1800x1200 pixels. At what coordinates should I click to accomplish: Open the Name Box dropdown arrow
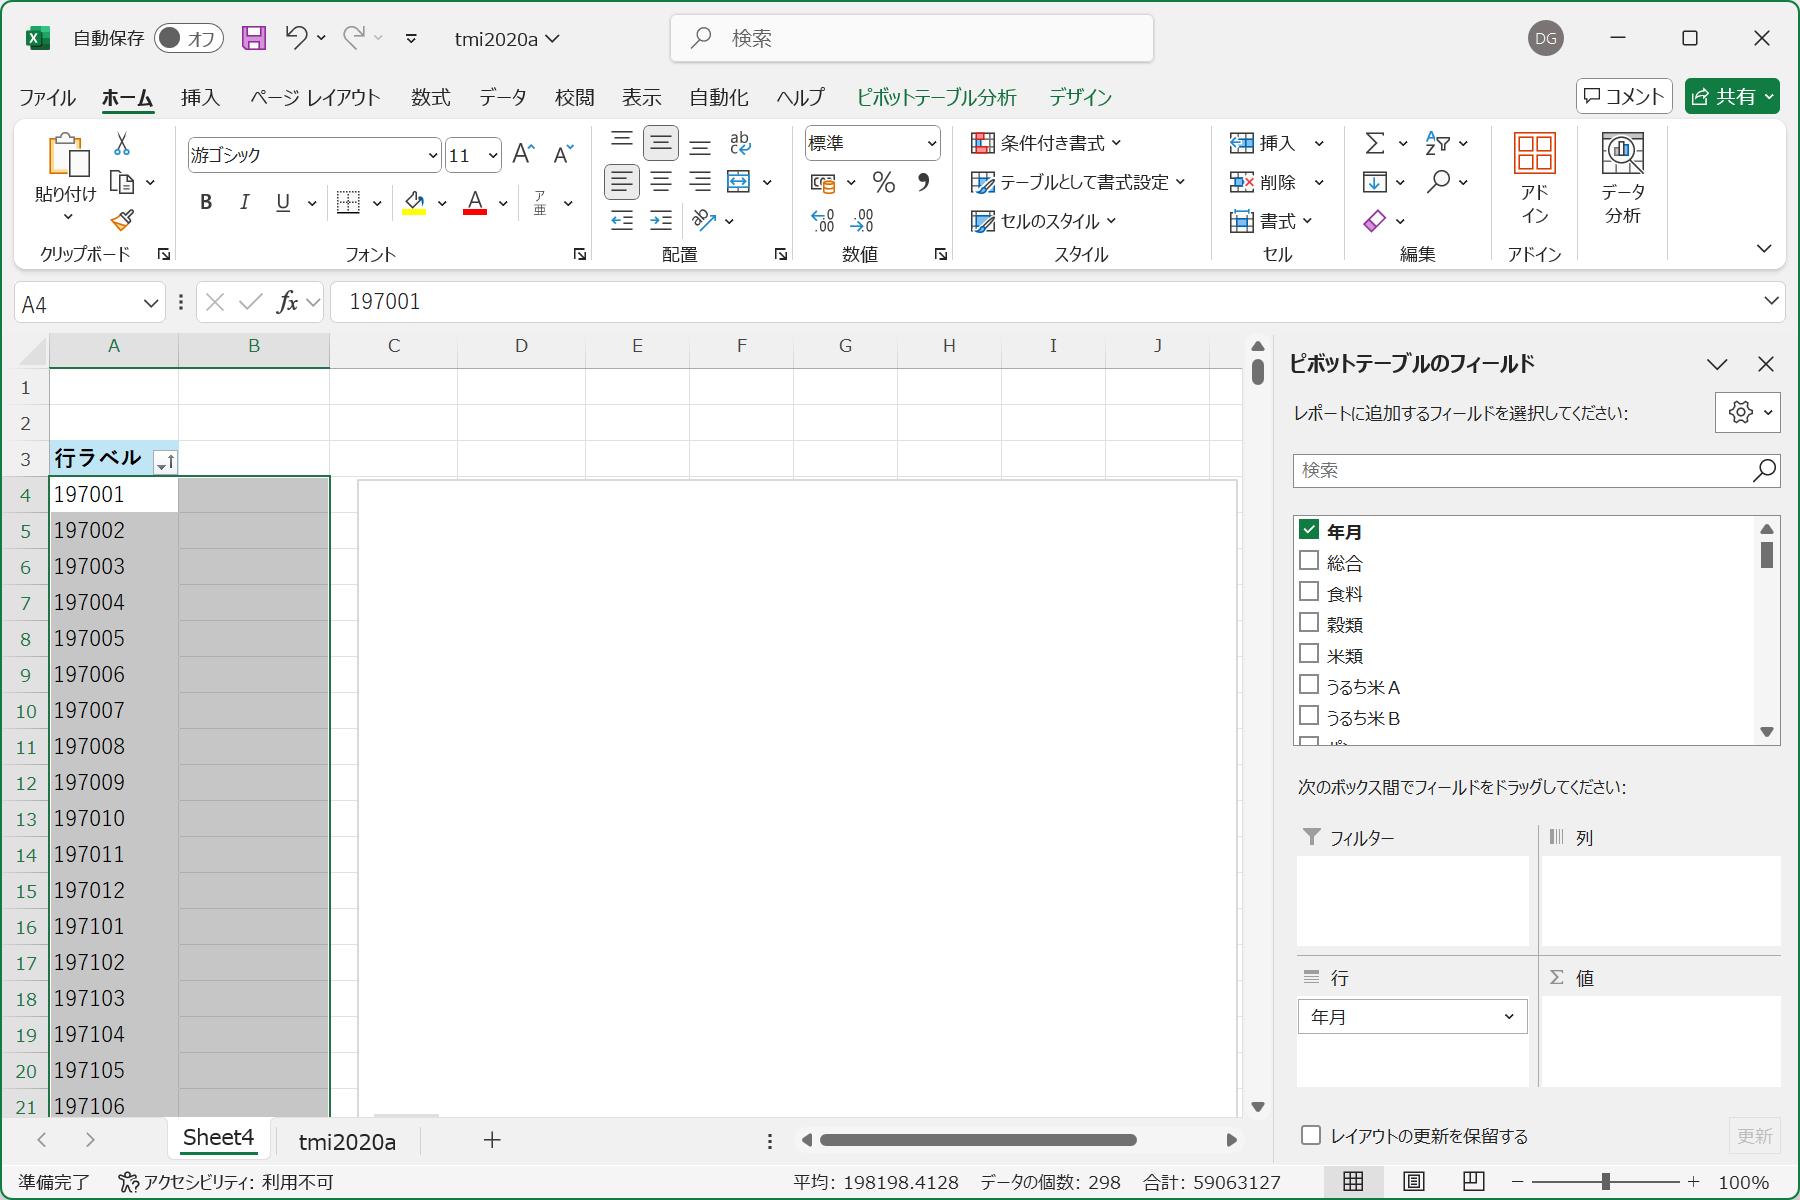click(151, 303)
